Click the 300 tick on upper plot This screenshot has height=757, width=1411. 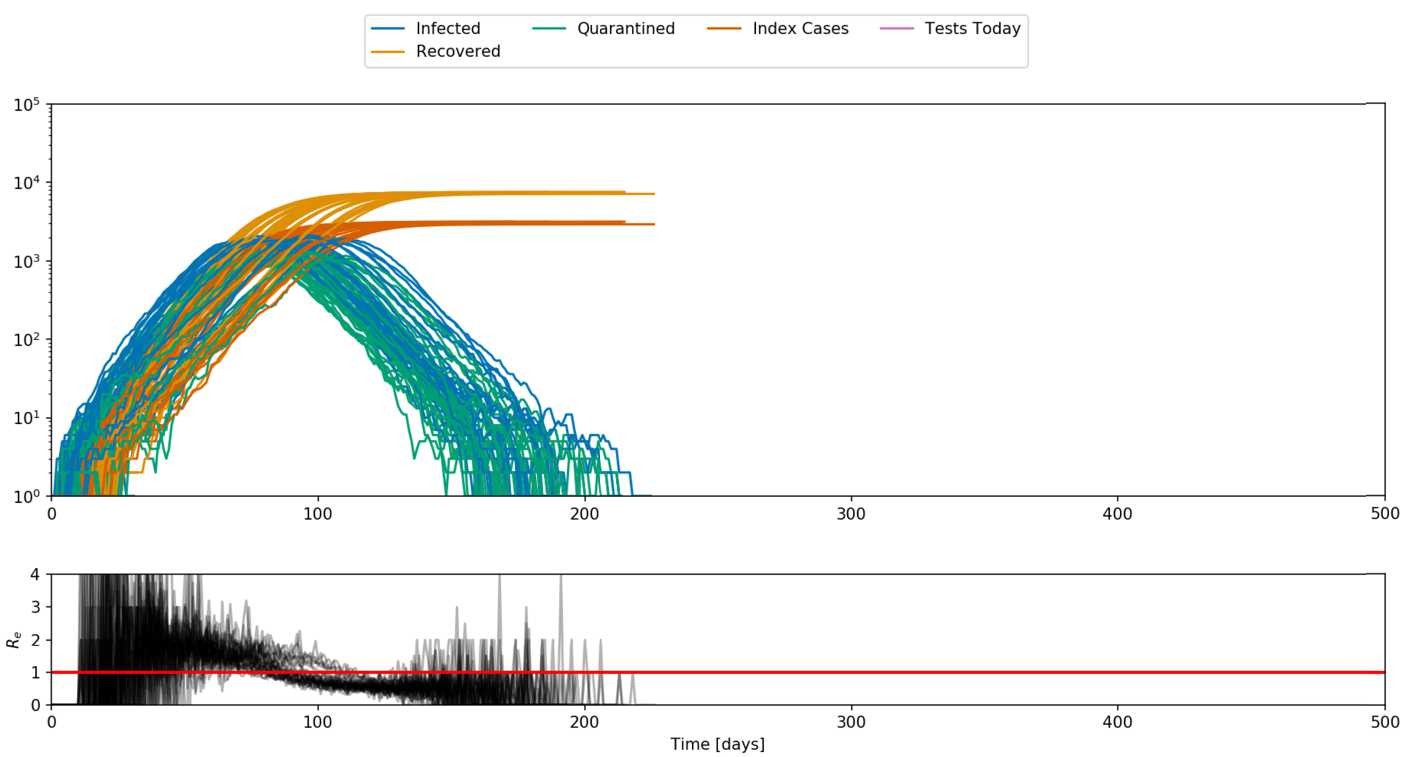[851, 513]
